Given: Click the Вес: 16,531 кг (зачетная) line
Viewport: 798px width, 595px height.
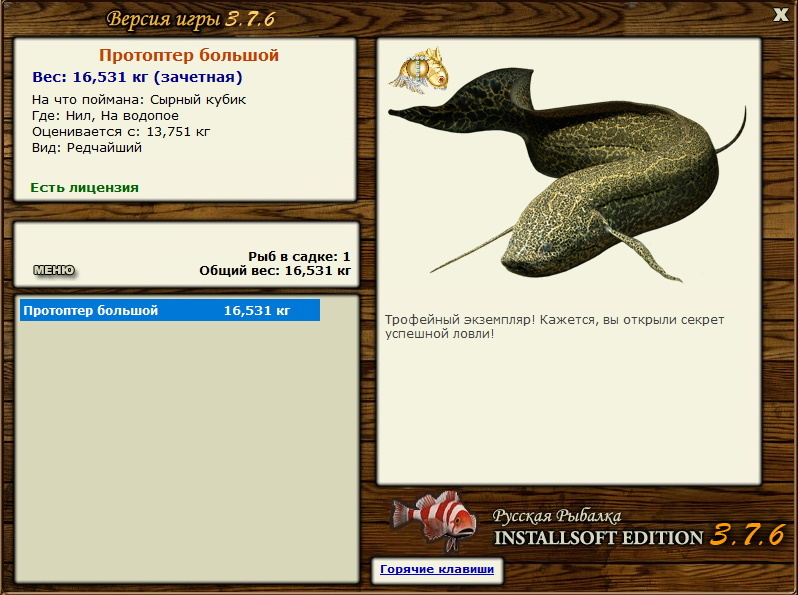Looking at the screenshot, I should click(x=137, y=77).
